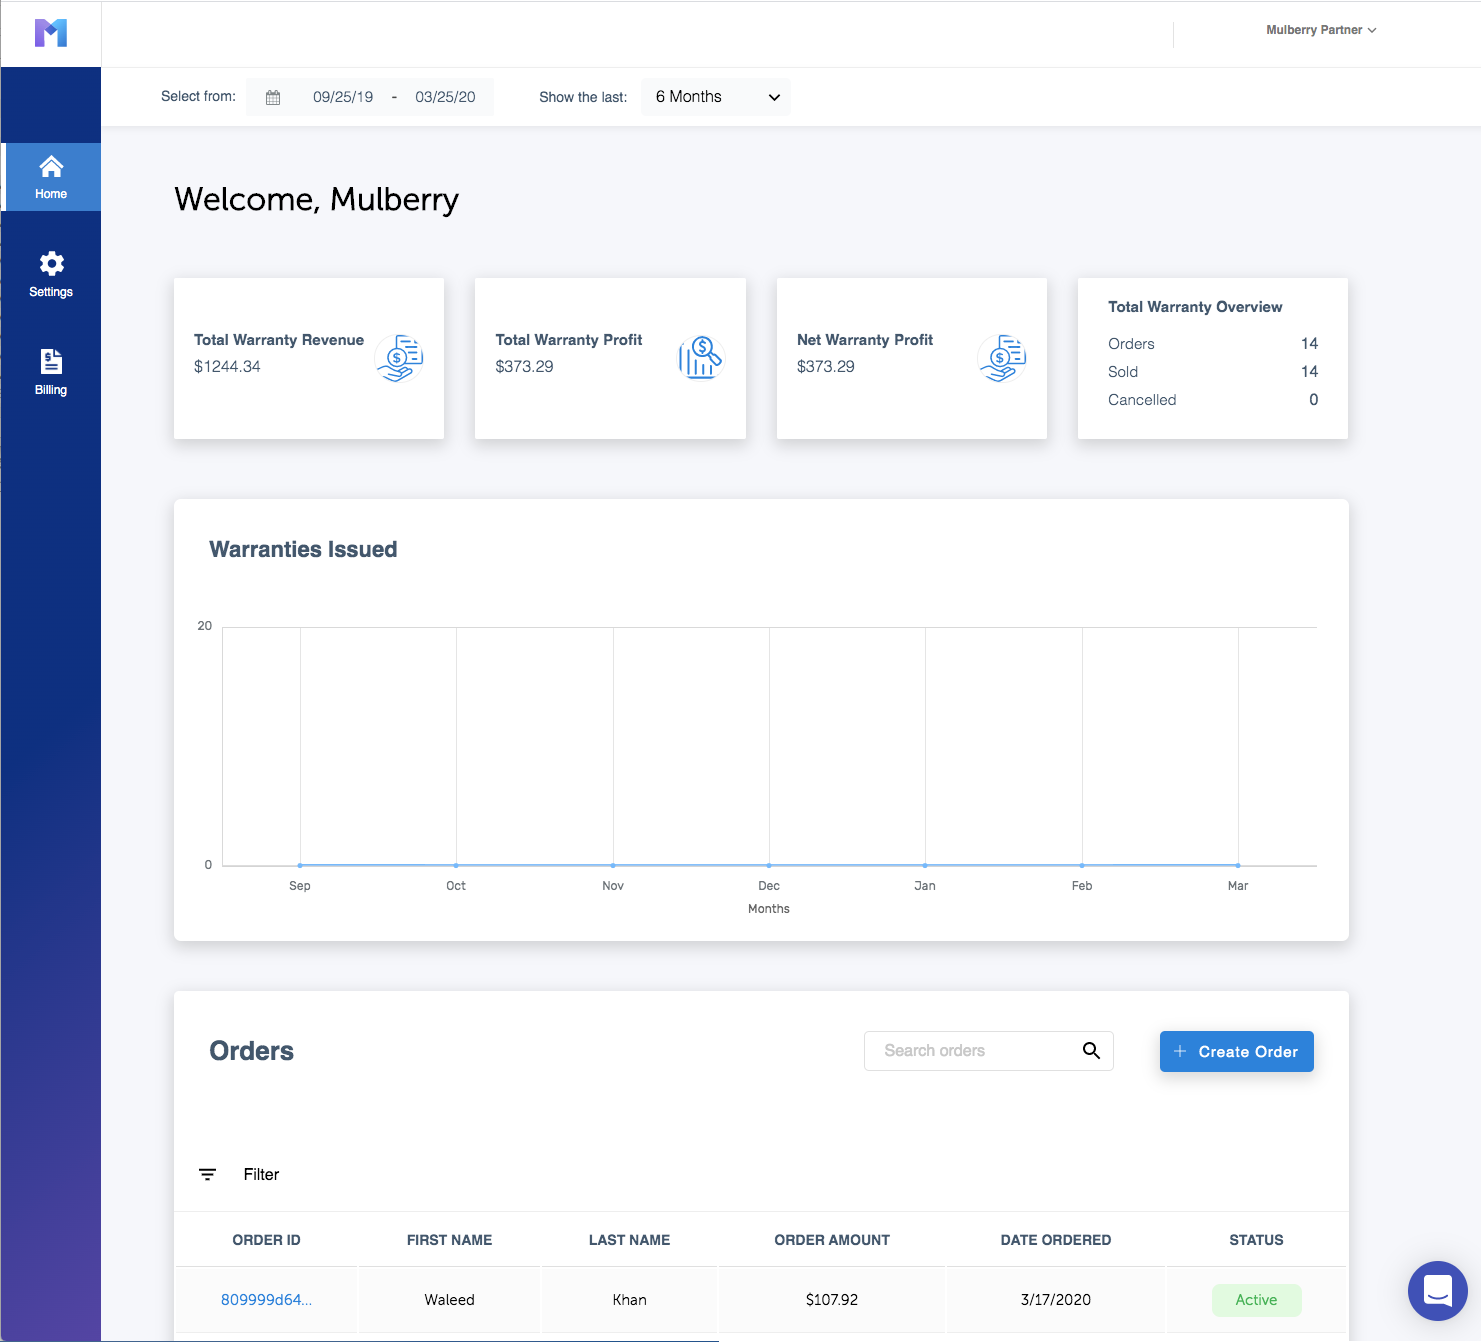
Task: Sort by ORDER ID column header
Action: click(x=266, y=1240)
